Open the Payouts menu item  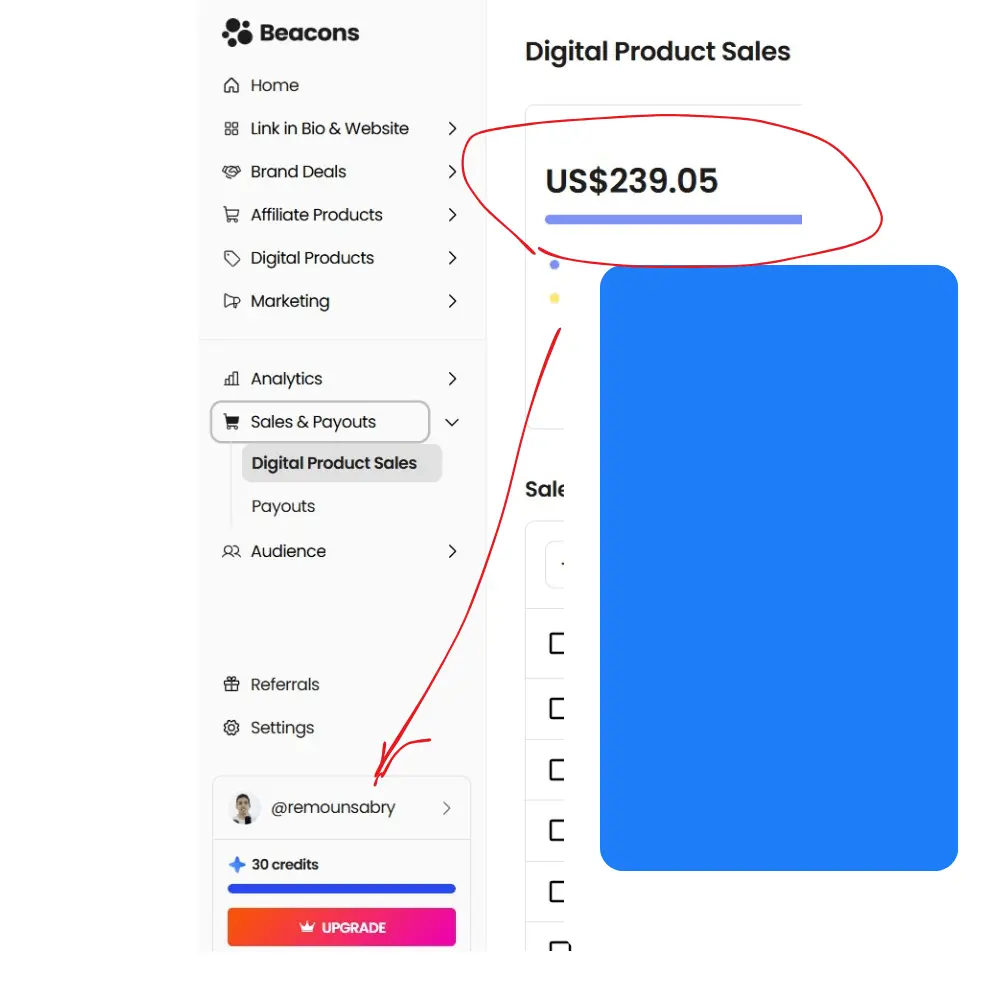coord(283,506)
